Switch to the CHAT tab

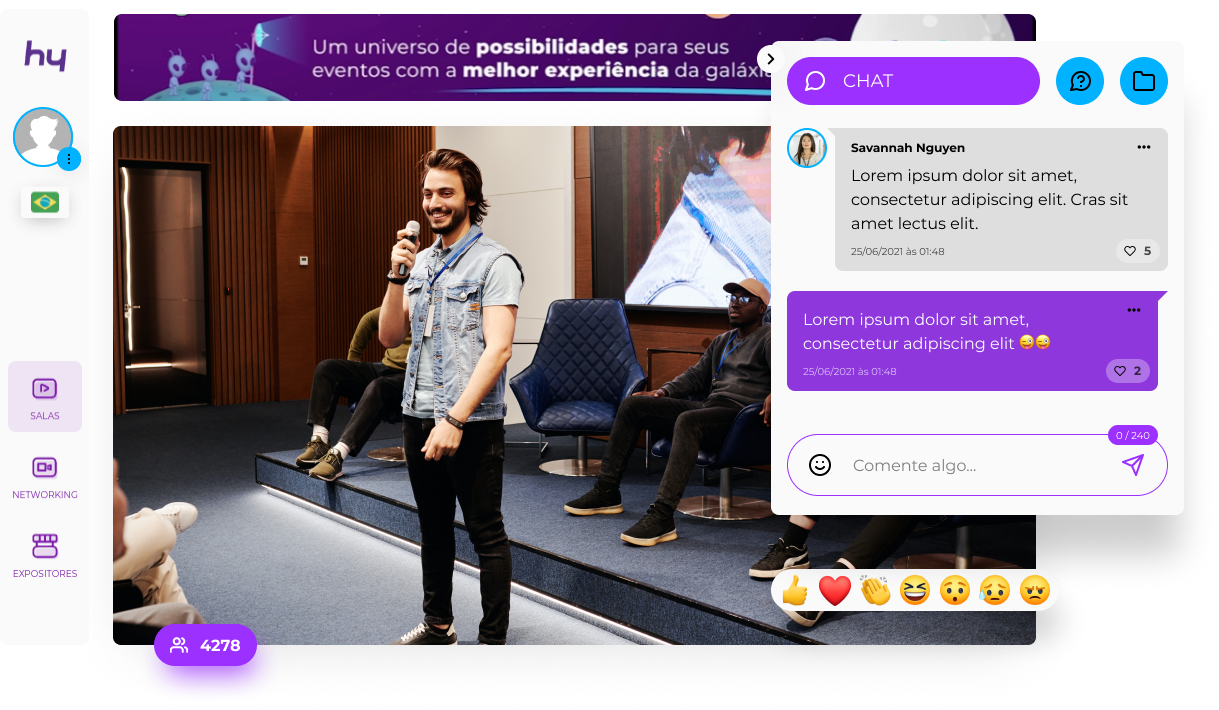tap(912, 81)
